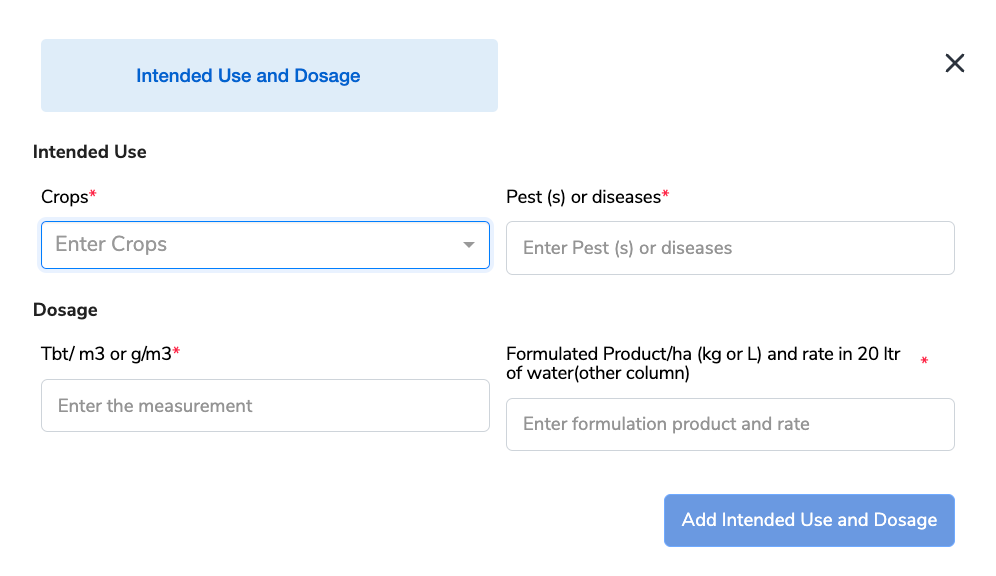The image size is (996, 576).
Task: Click the Enter the measurement field
Action: click(x=265, y=406)
